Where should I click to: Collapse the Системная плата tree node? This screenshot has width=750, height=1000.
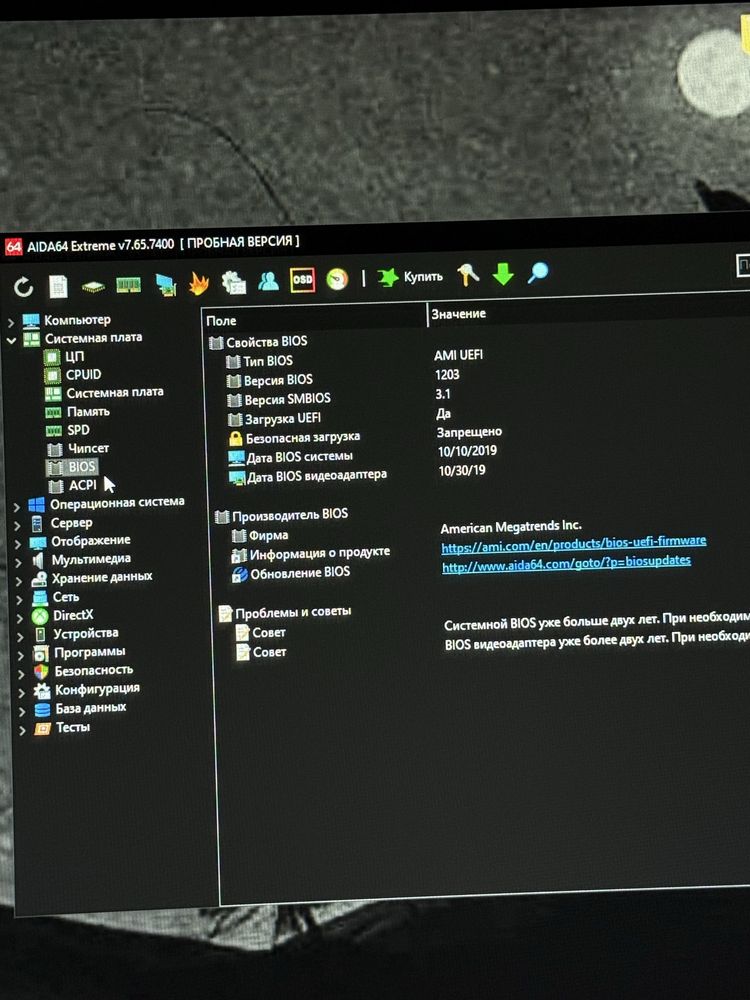pos(11,340)
